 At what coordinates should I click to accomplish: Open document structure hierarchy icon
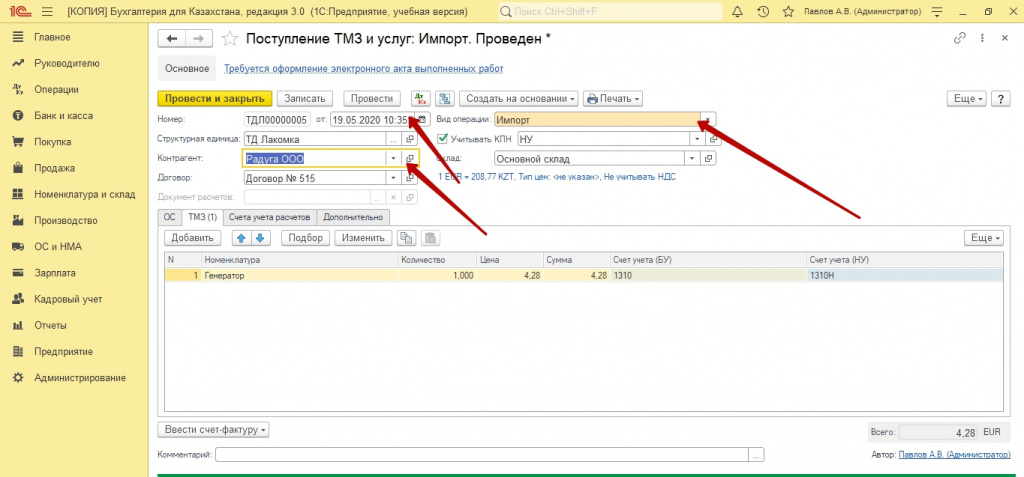pyautogui.click(x=445, y=99)
